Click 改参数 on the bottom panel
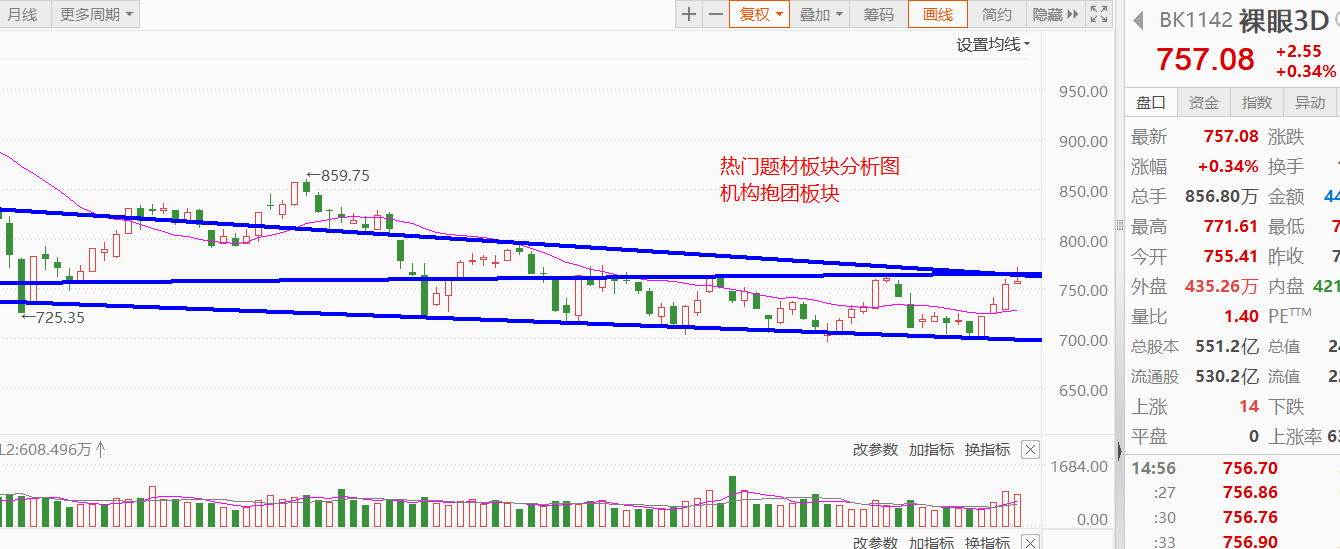The height and width of the screenshot is (549, 1340). [875, 542]
